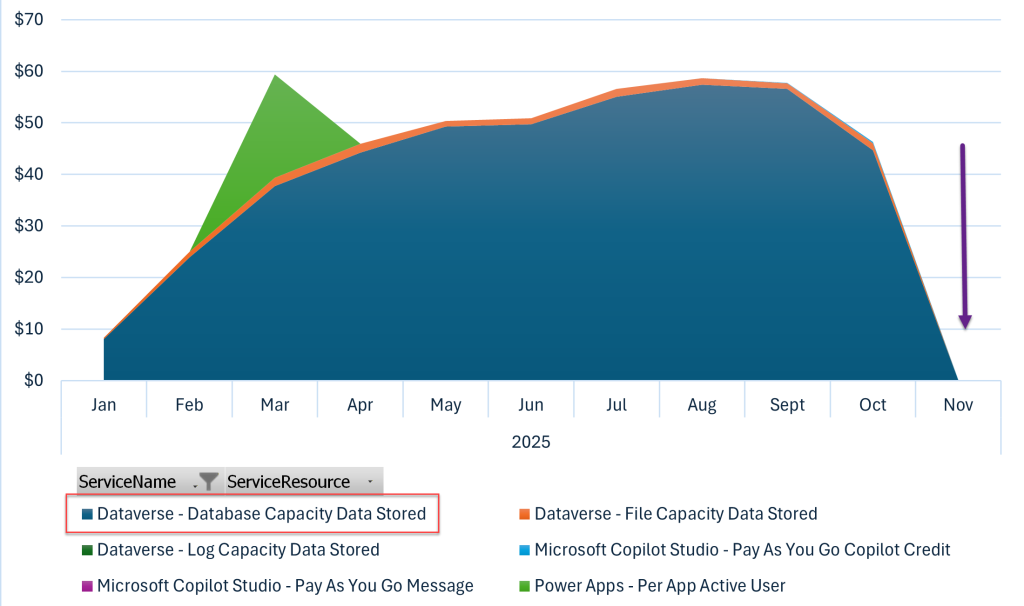Click the Aug label on the month axis
The height and width of the screenshot is (606, 1024).
[x=702, y=405]
